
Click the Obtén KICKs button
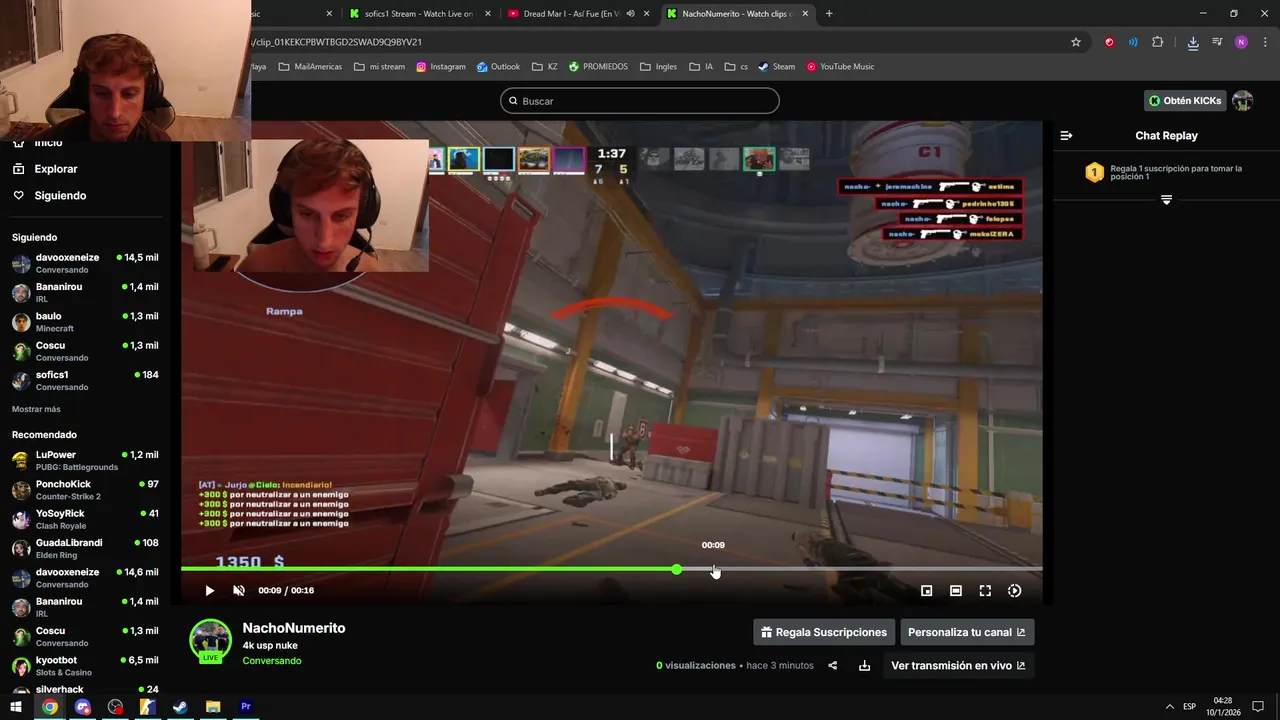(1185, 101)
